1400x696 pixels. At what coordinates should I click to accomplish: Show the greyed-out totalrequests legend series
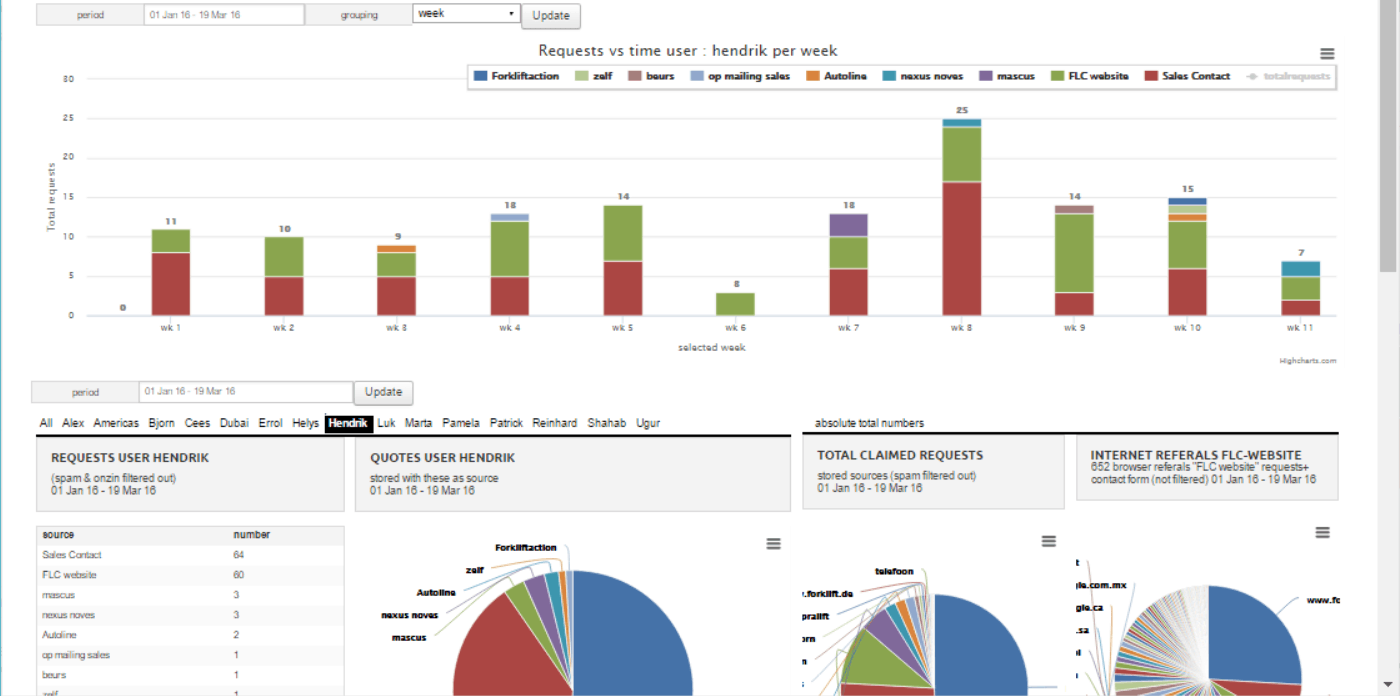click(x=1289, y=76)
